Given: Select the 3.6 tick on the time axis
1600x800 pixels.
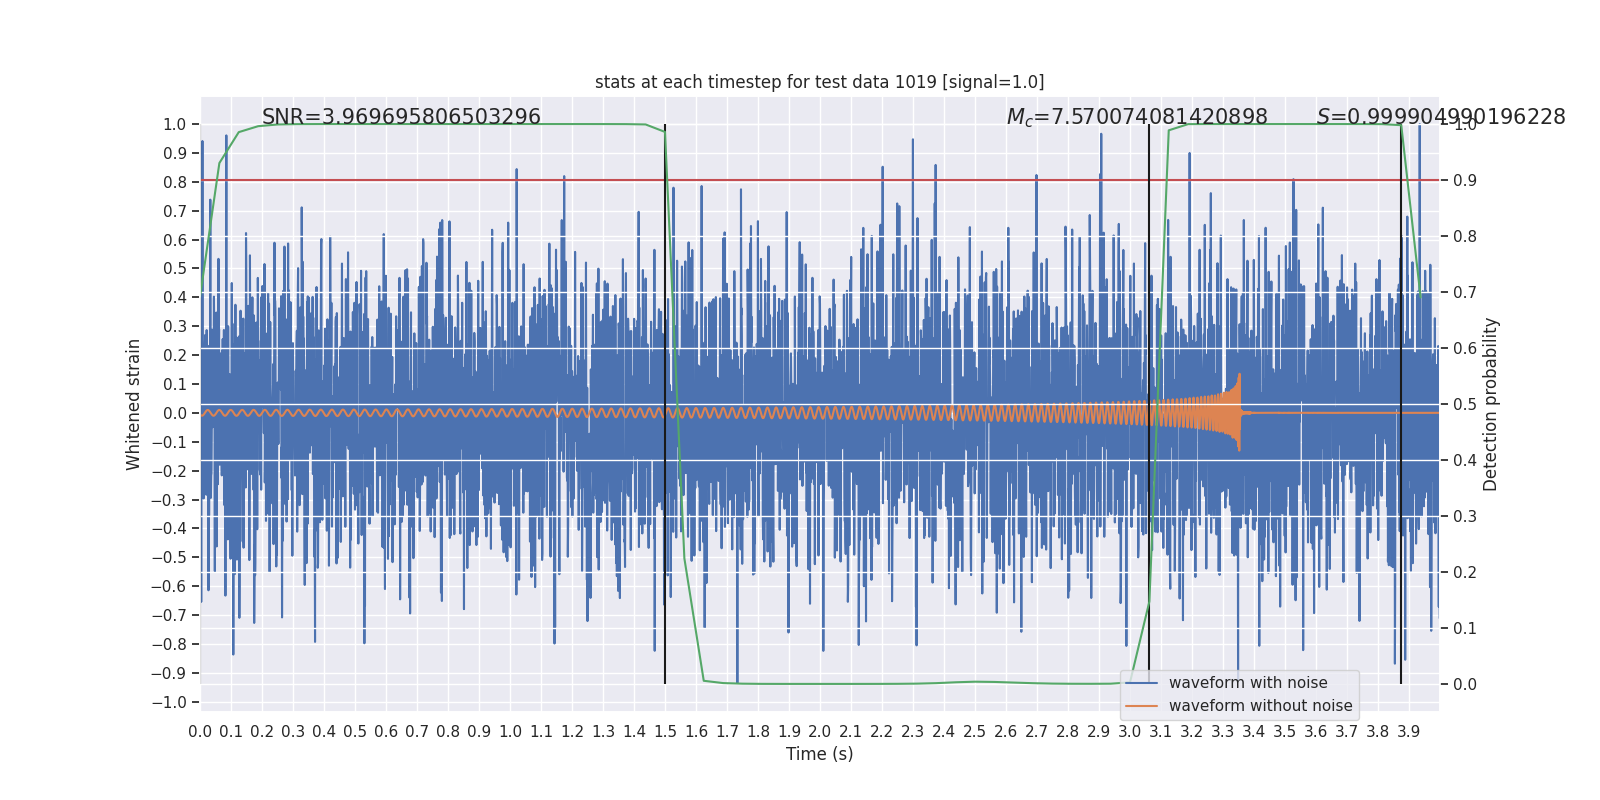Looking at the screenshot, I should pyautogui.click(x=1316, y=732).
